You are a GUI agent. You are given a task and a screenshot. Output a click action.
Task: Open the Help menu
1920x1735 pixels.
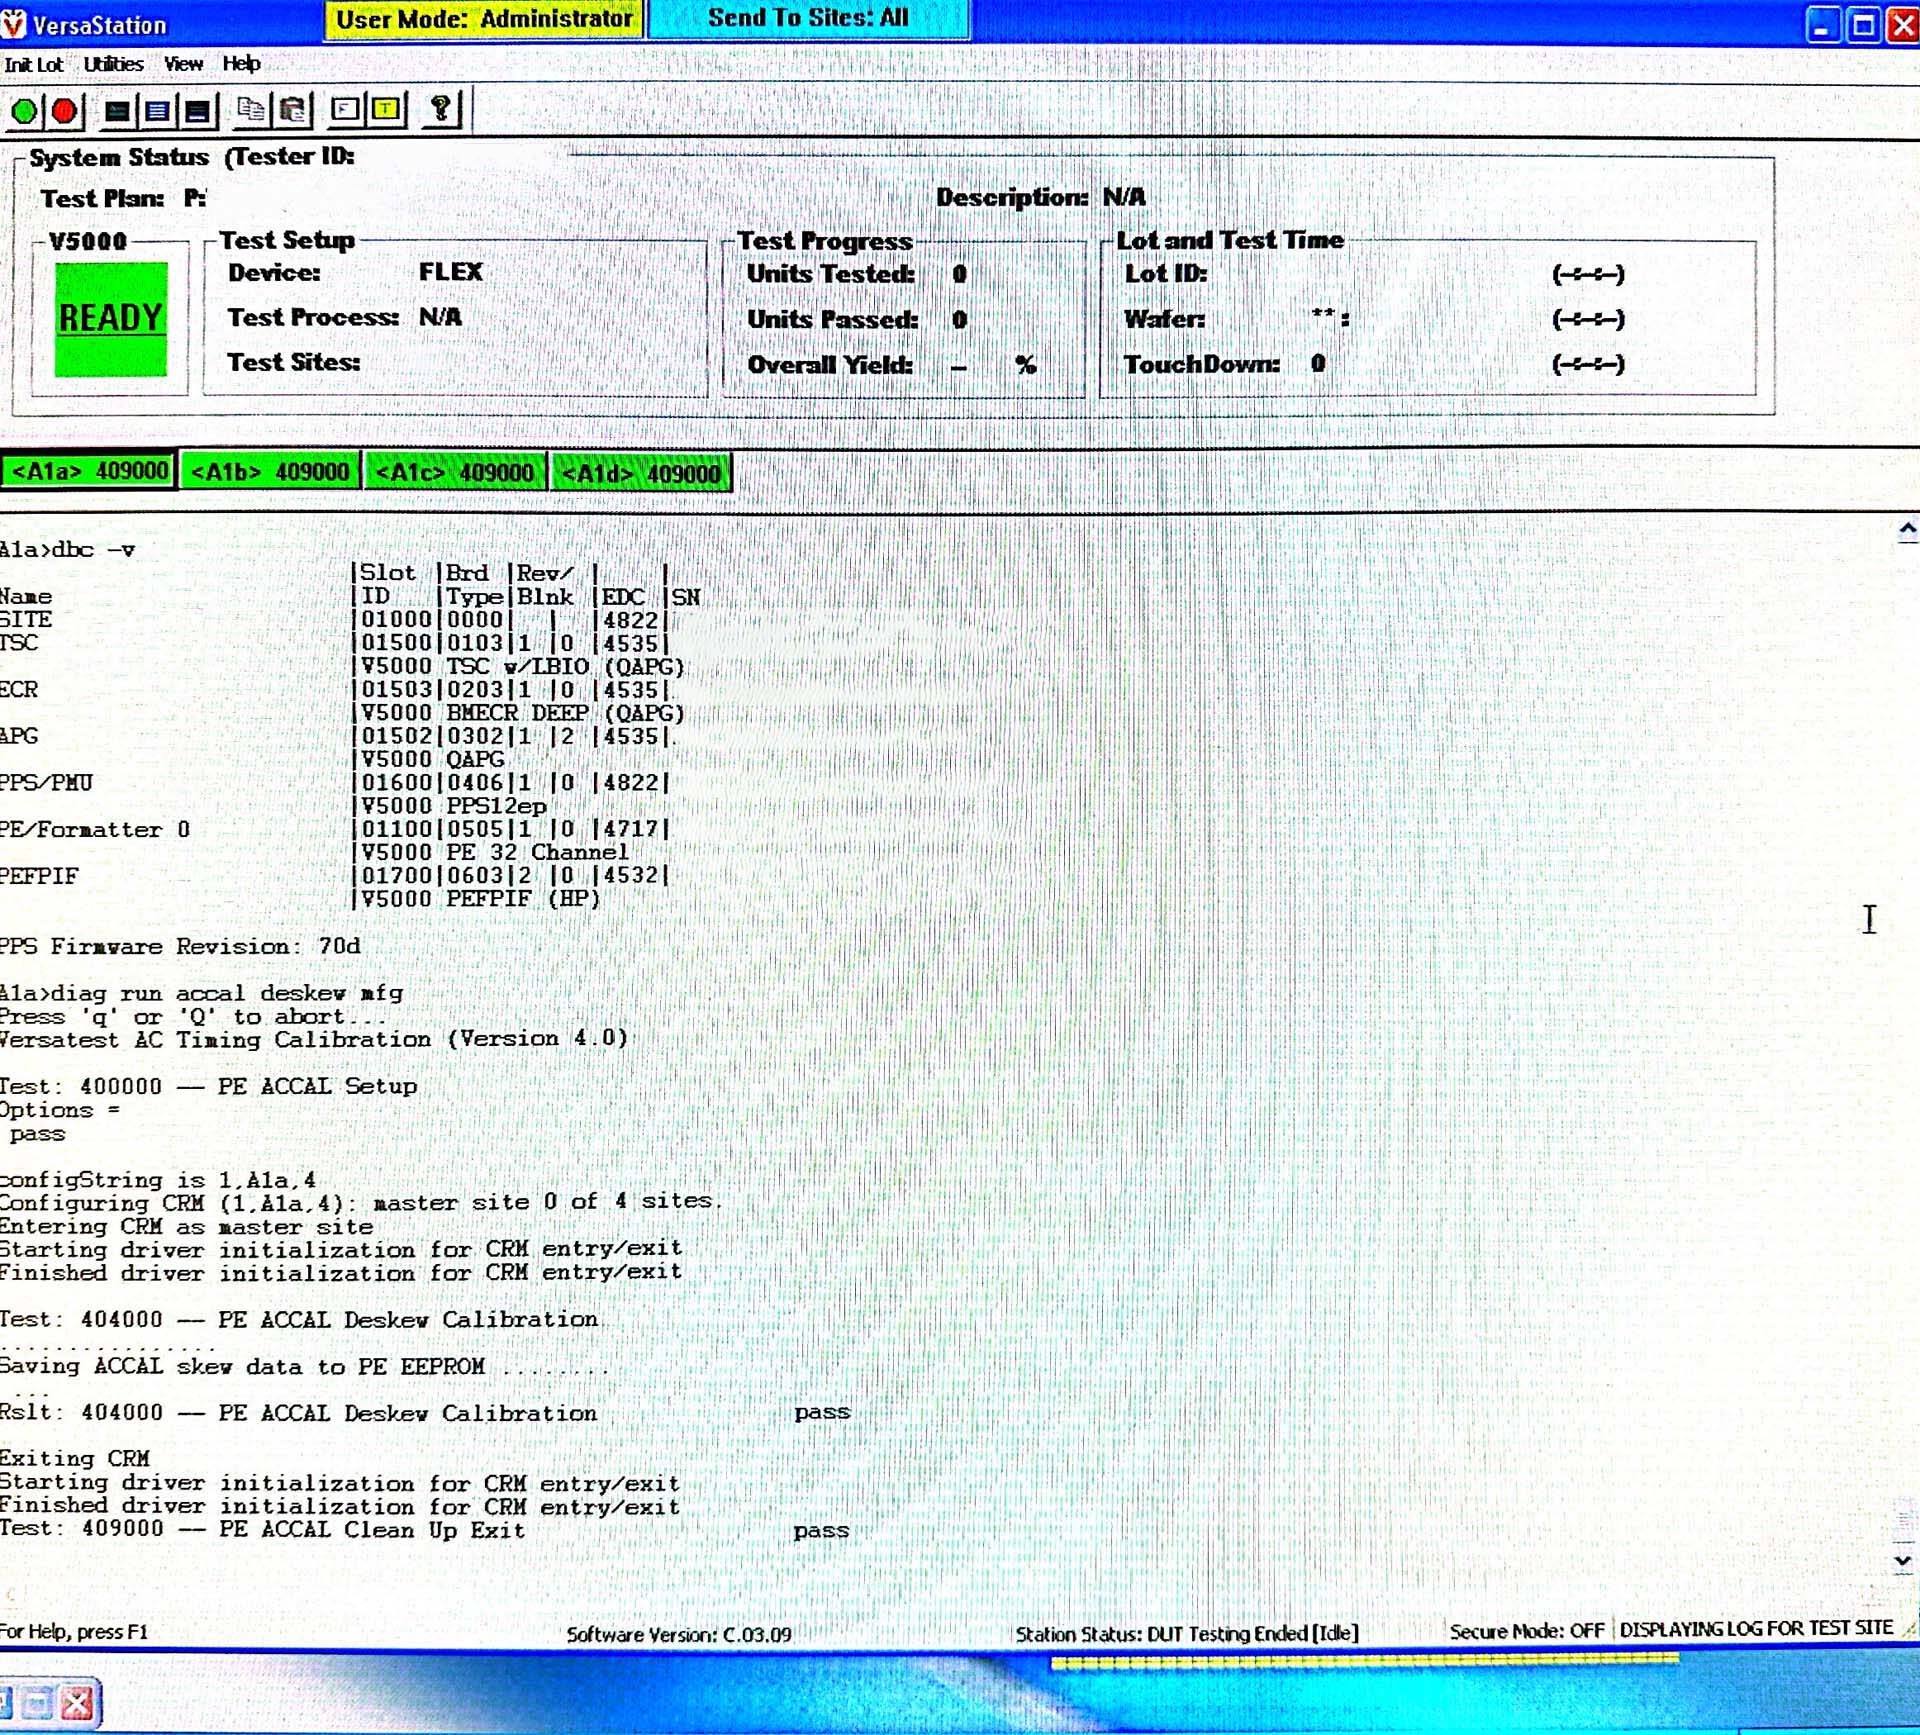241,64
